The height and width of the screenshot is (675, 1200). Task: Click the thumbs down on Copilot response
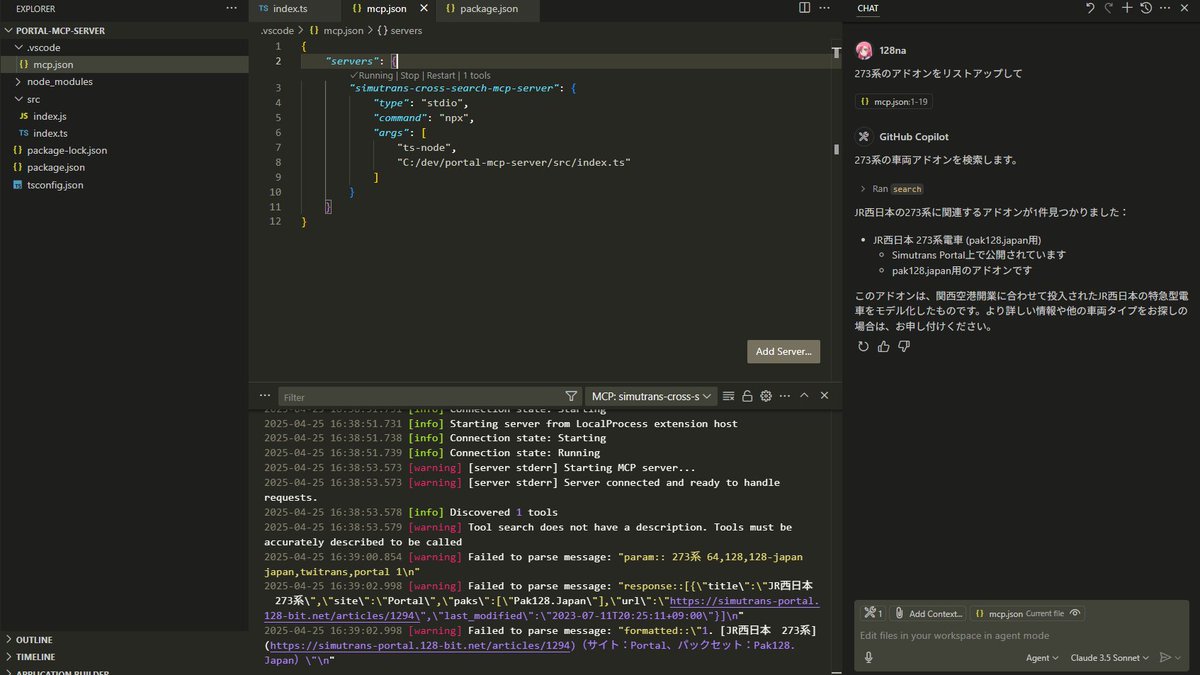coord(903,346)
